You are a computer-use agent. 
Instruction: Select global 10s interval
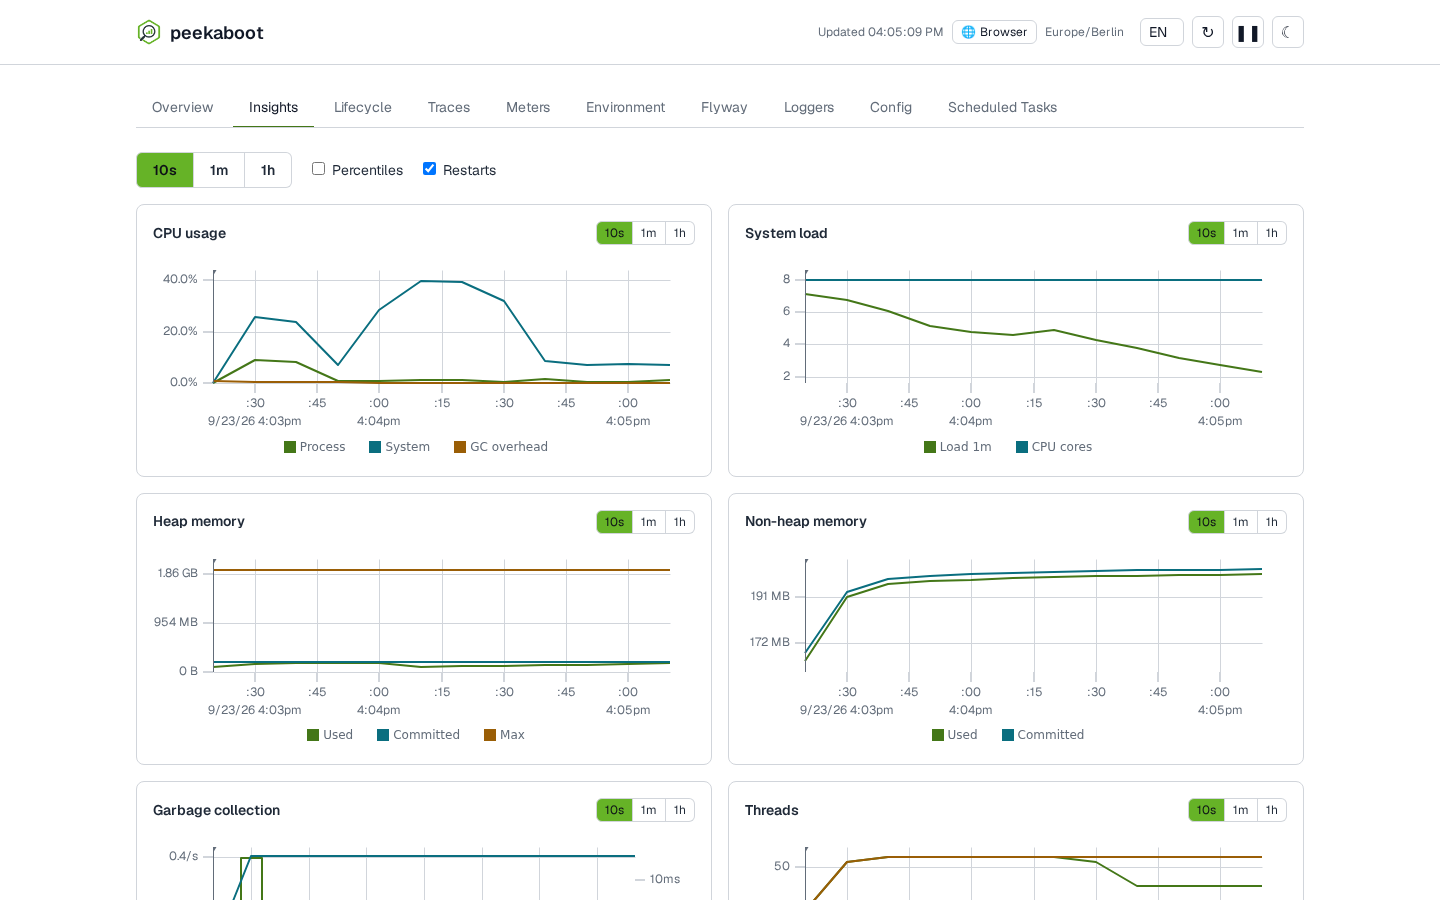(165, 170)
